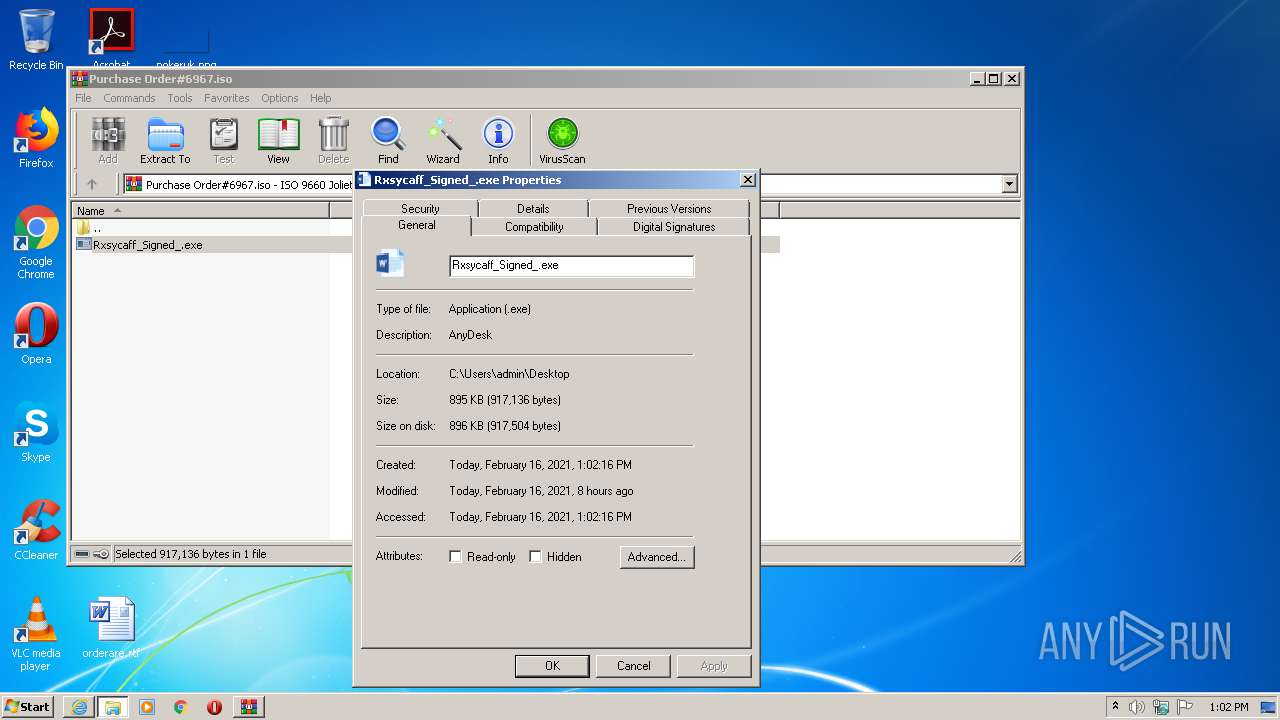
Task: Open the View tool in WinRAR
Action: (278, 141)
